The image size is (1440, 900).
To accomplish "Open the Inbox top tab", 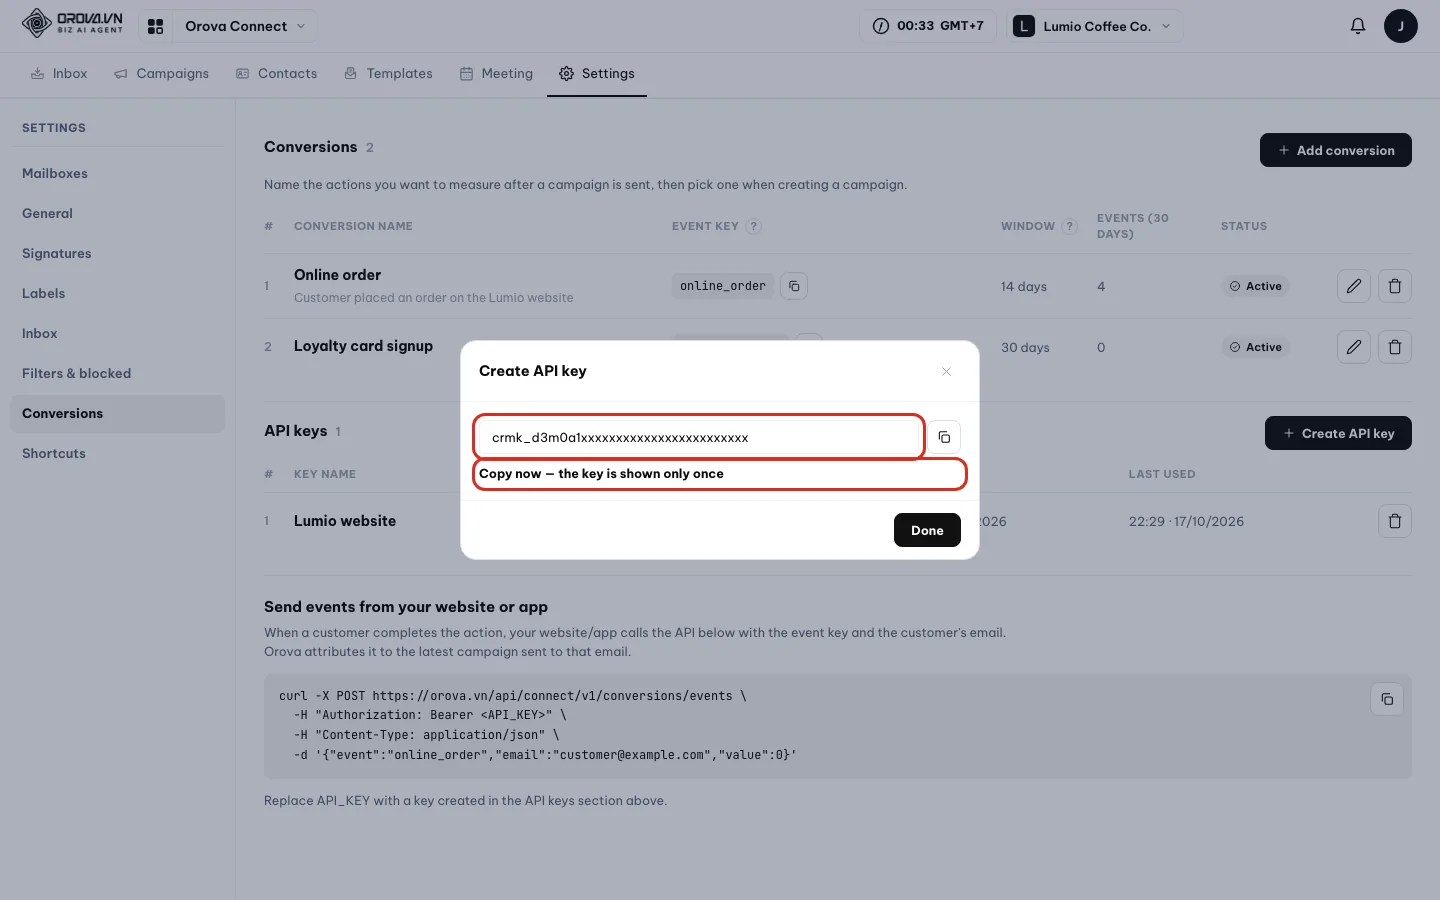I will click(59, 73).
